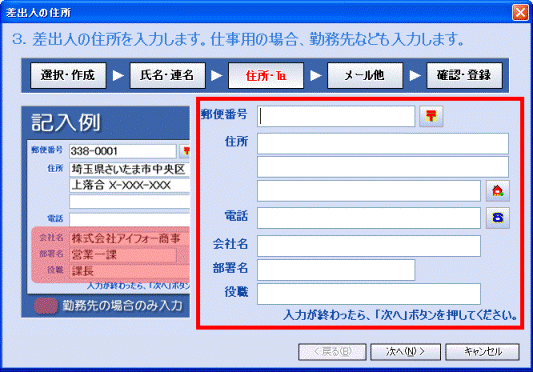This screenshot has height=372, width=533.
Task: Click example text 上落合 X-XXX-XXX
Action: pos(121,185)
